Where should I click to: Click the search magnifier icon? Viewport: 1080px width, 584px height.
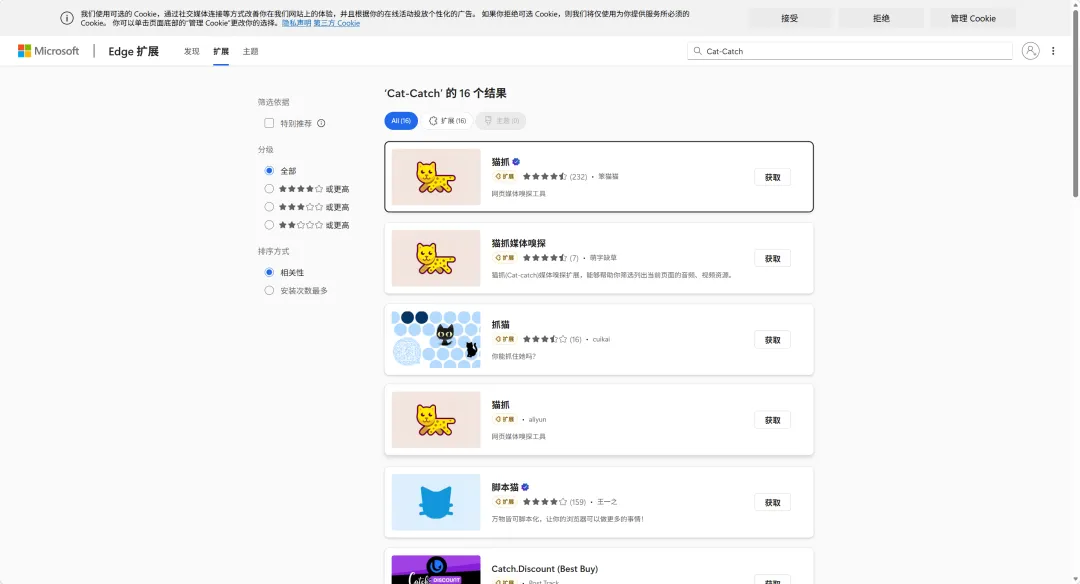point(697,51)
